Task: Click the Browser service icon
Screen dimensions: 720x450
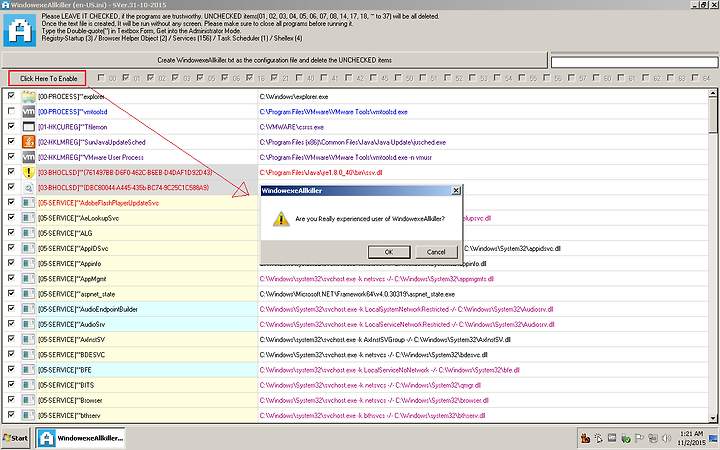Action: click(28, 400)
